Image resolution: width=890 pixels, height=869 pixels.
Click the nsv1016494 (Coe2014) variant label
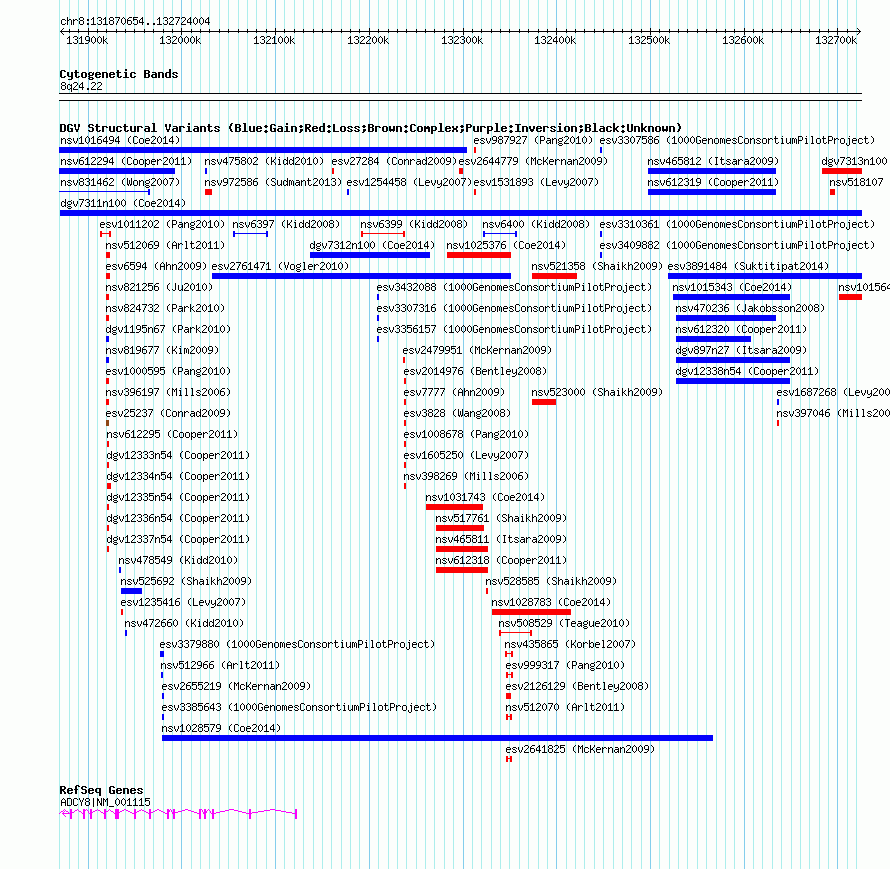click(120, 140)
